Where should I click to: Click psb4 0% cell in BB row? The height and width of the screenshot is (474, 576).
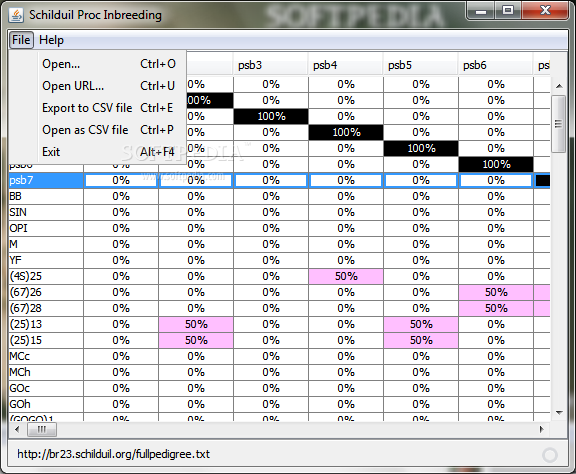pos(346,196)
